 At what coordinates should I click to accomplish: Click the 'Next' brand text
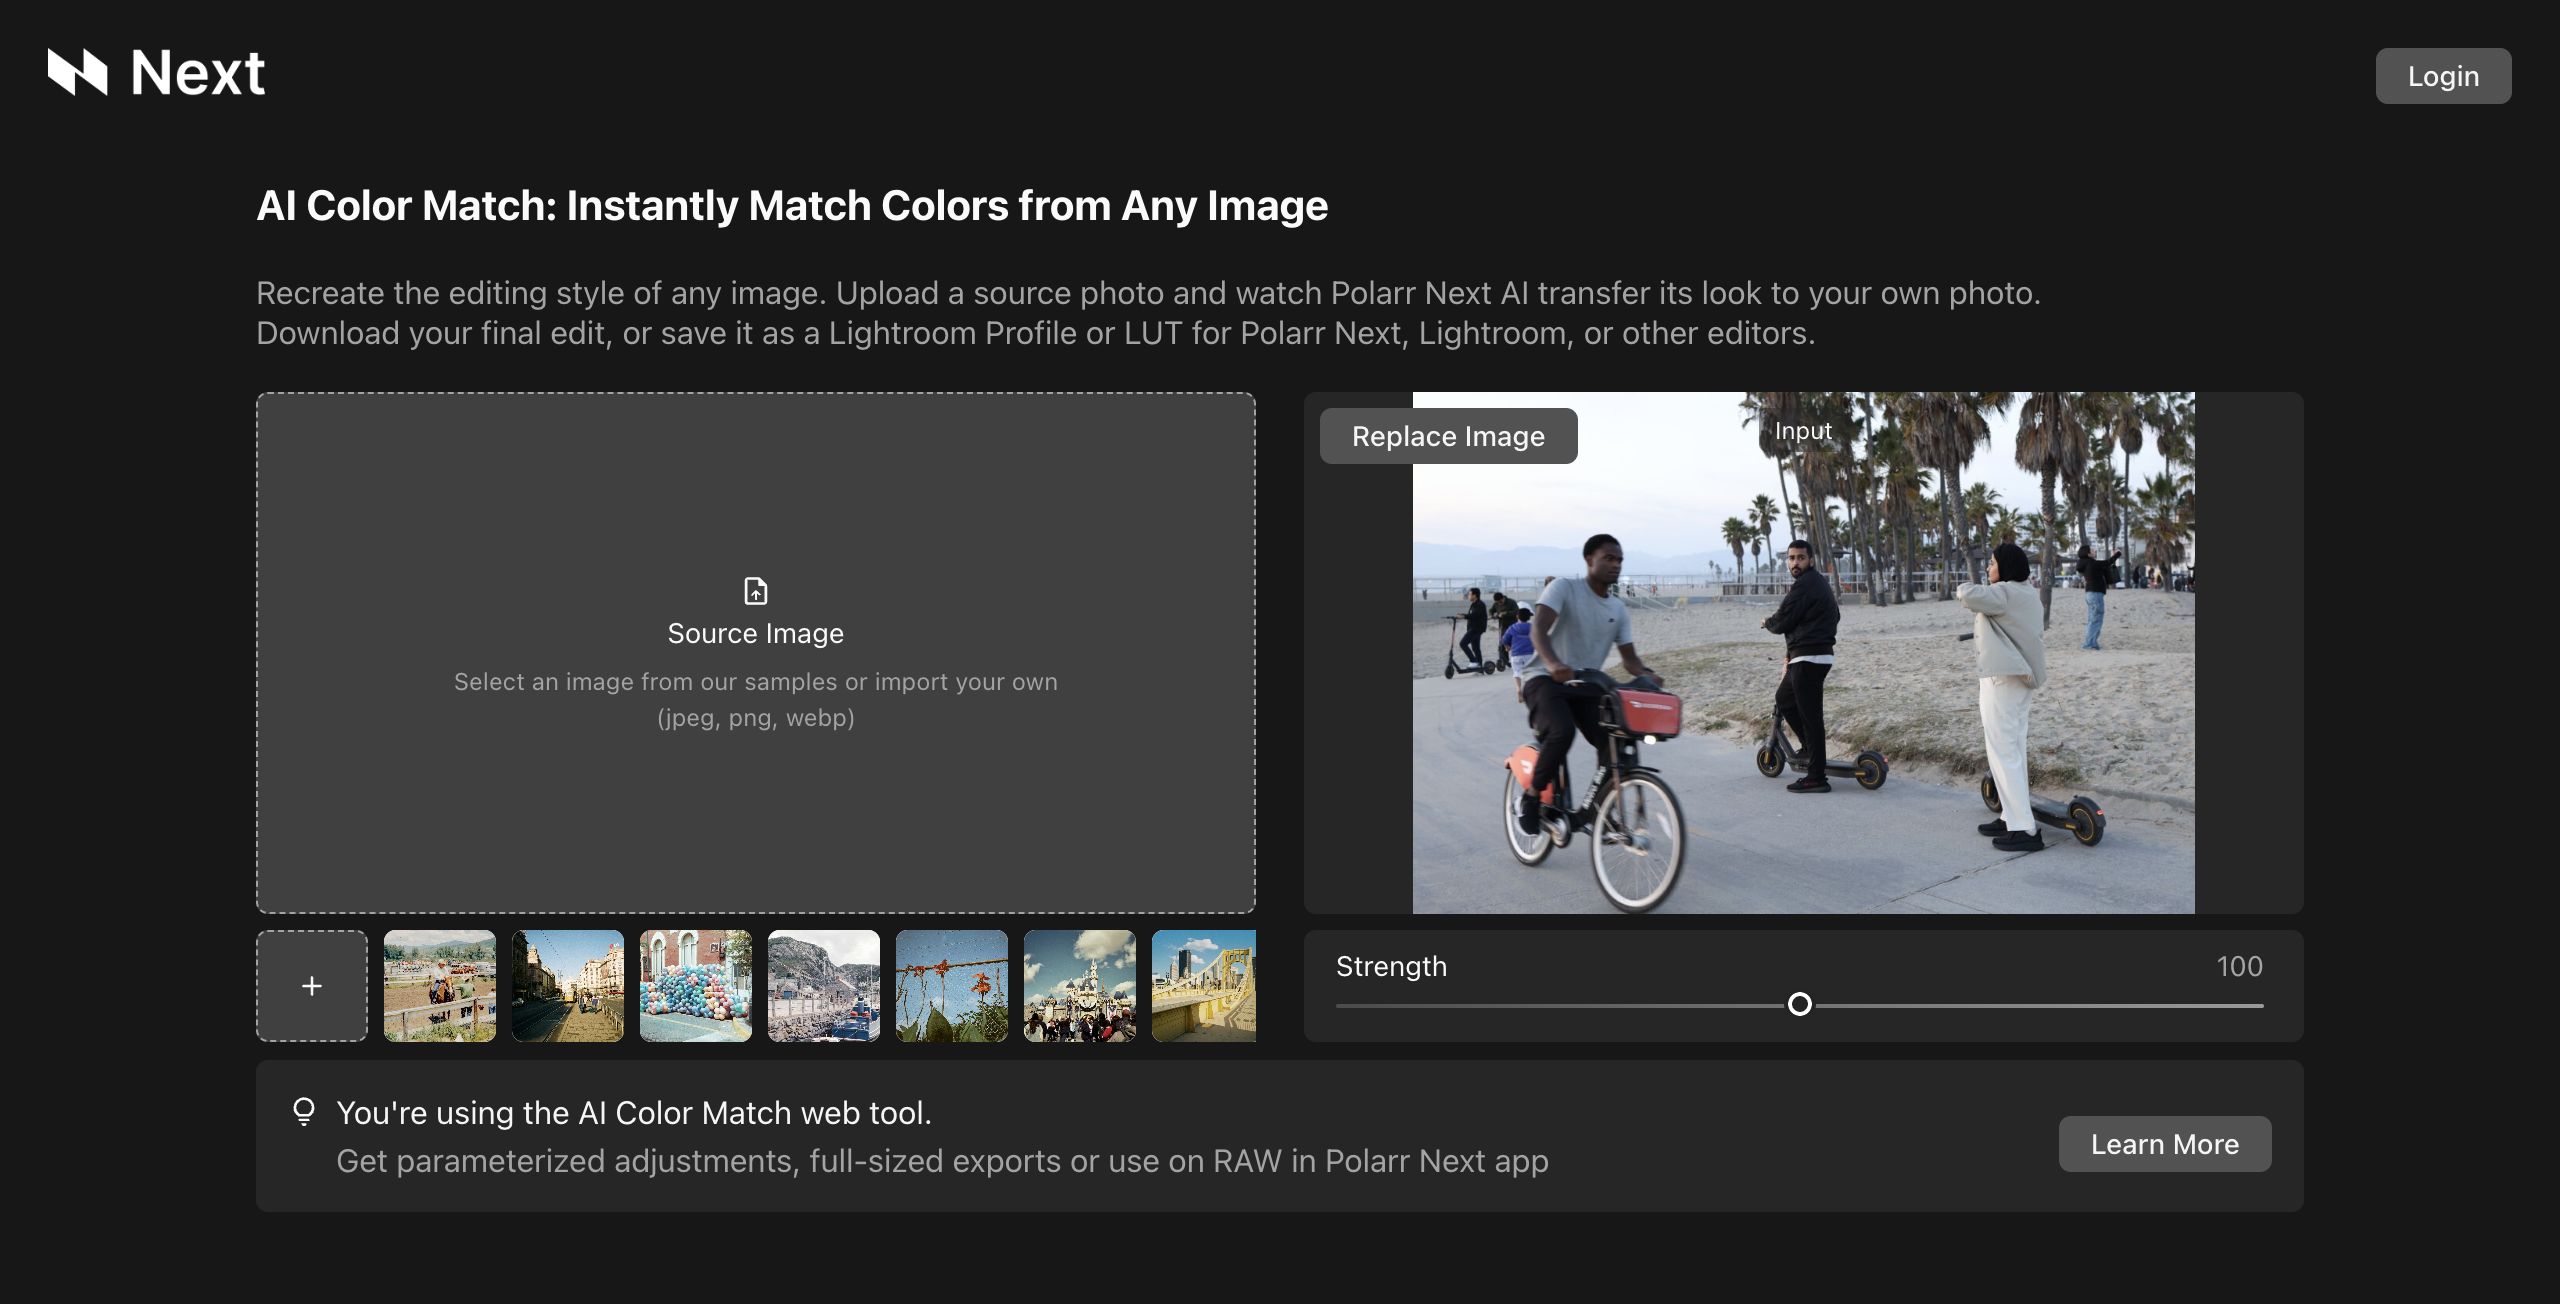coord(198,73)
